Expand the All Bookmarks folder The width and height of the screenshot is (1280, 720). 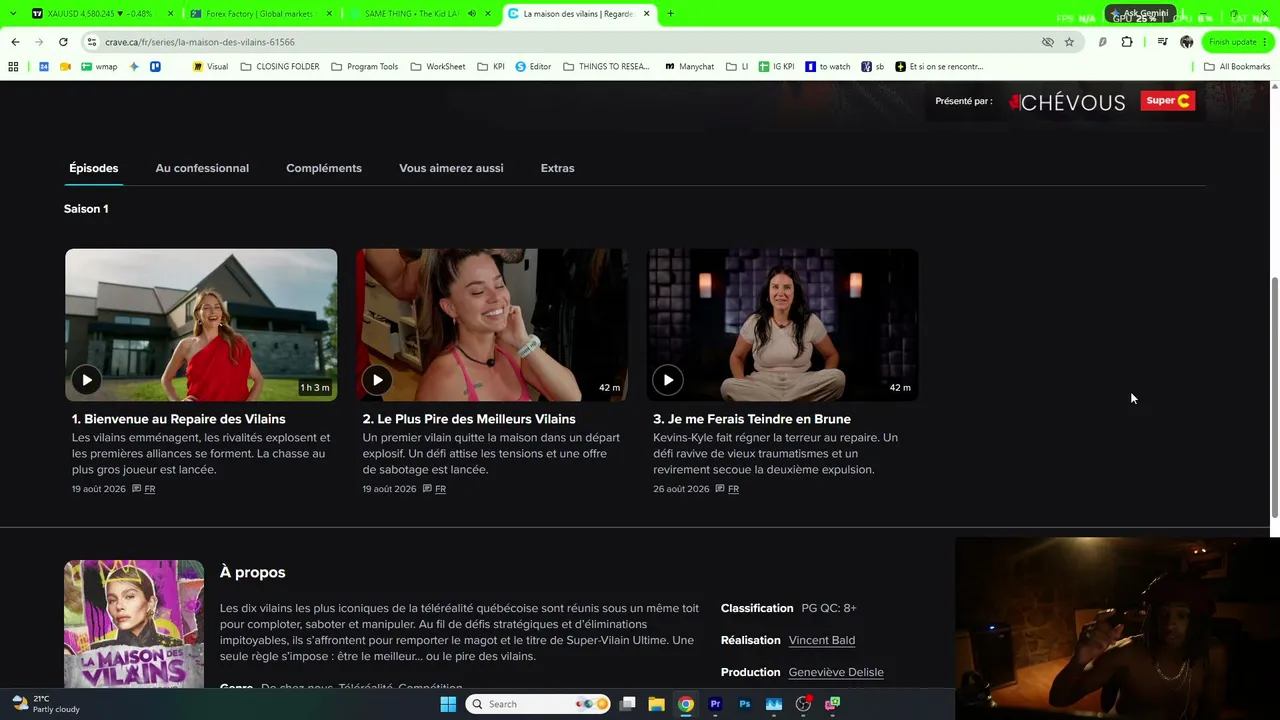pyautogui.click(x=1237, y=67)
